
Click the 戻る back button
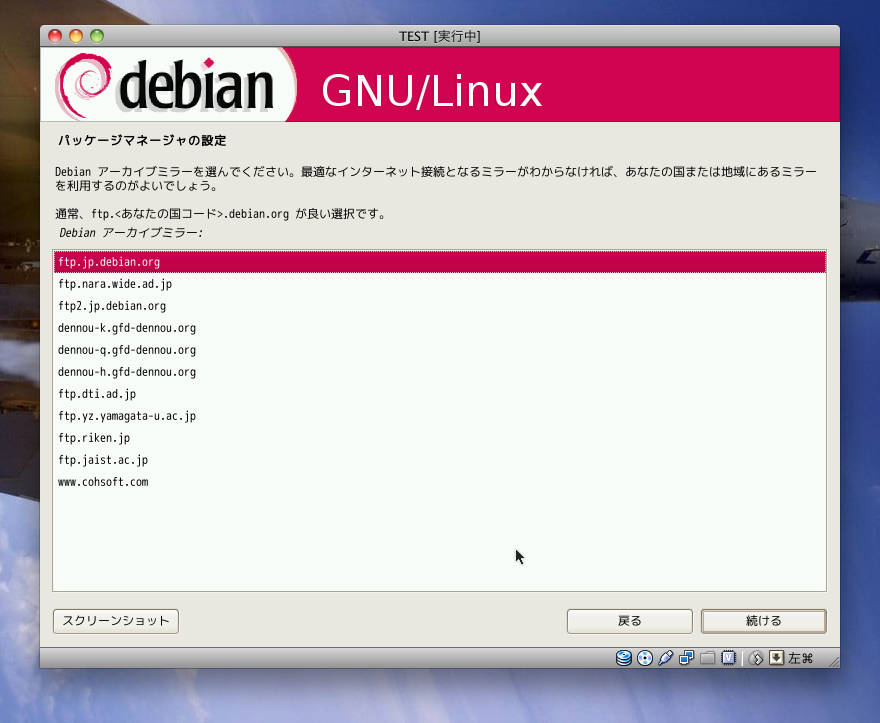630,621
